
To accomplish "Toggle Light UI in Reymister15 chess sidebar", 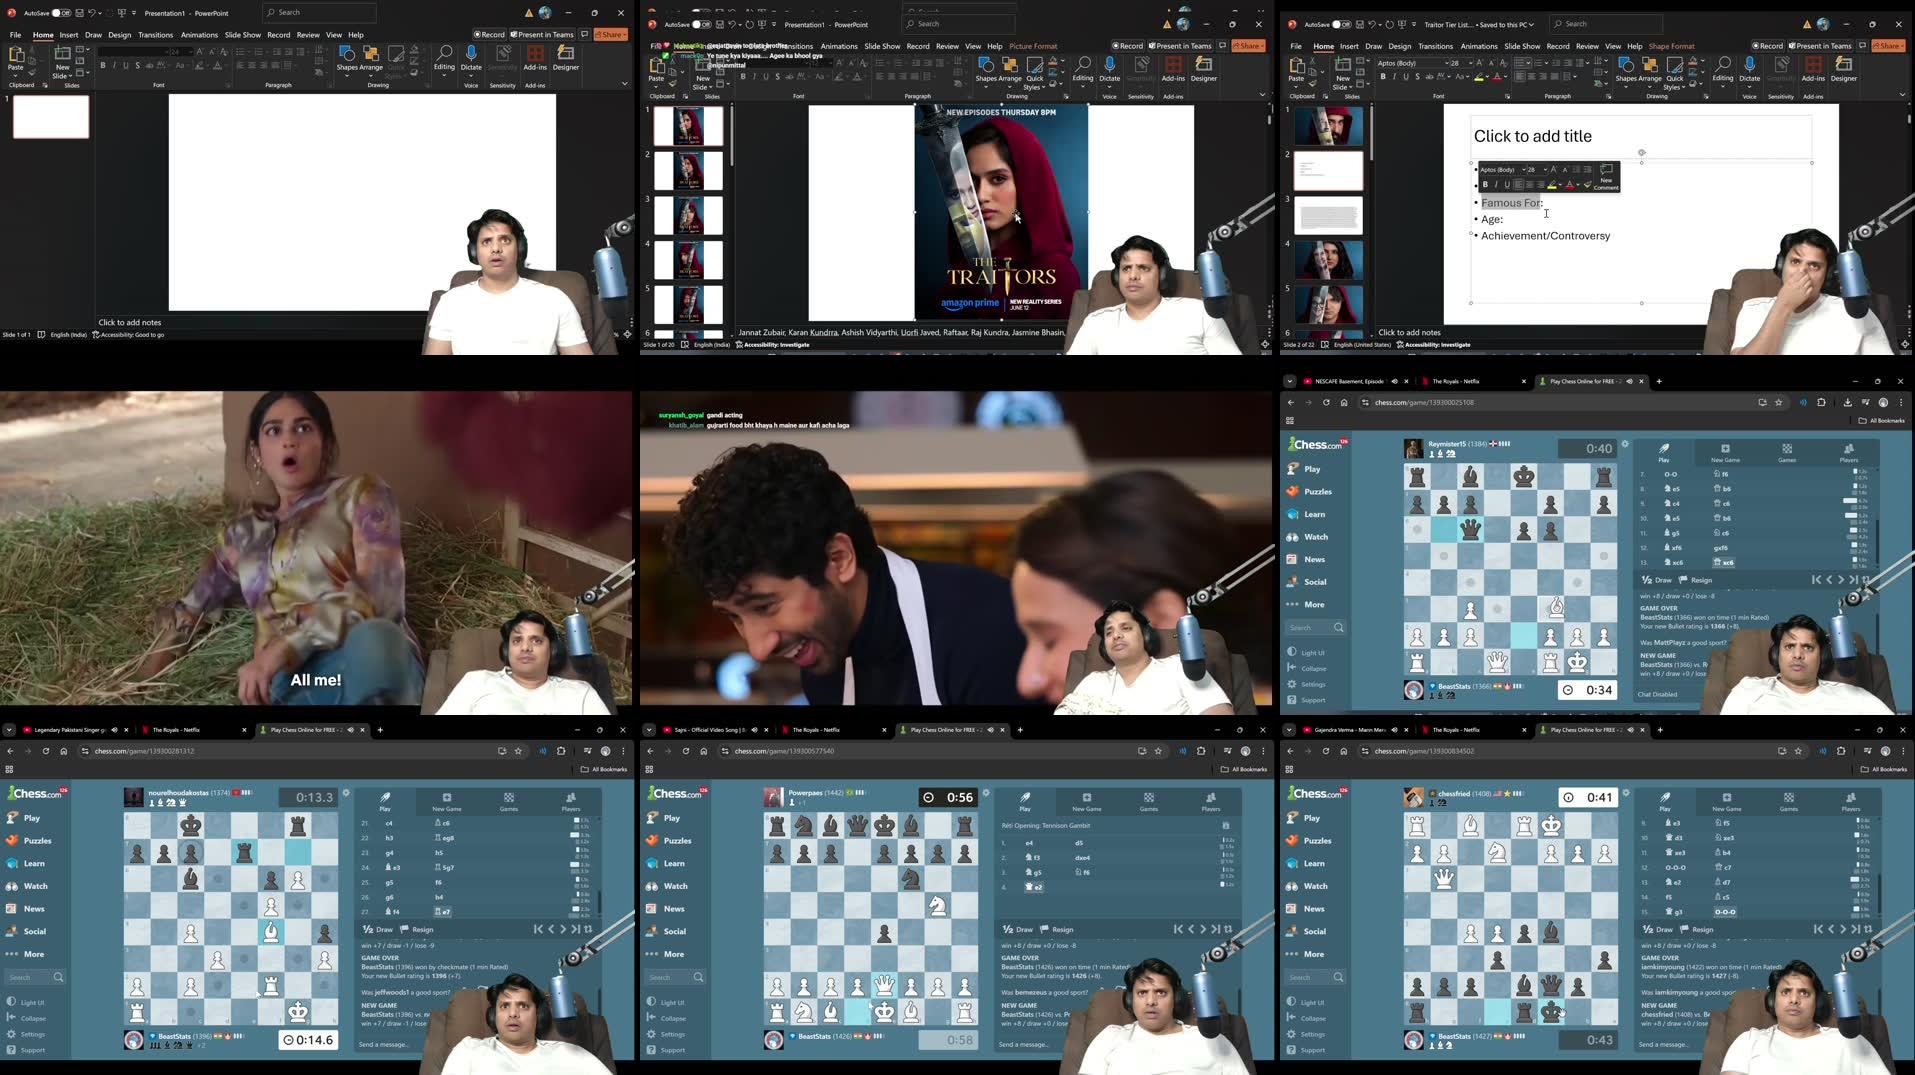I will coord(1305,653).
